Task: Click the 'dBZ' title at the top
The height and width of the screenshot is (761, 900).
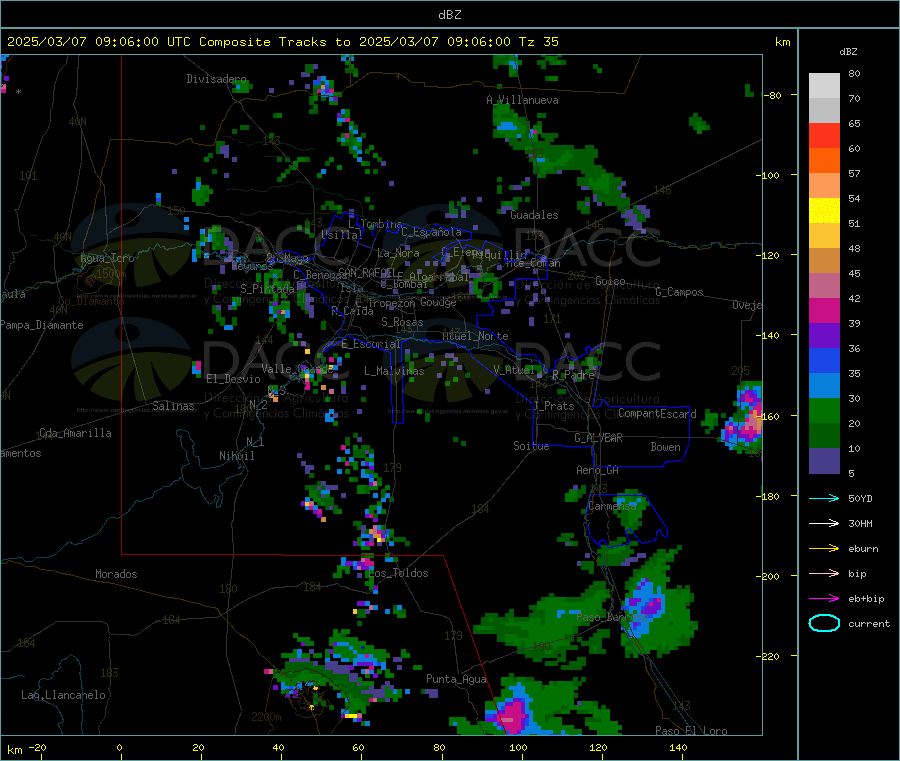Action: click(449, 15)
